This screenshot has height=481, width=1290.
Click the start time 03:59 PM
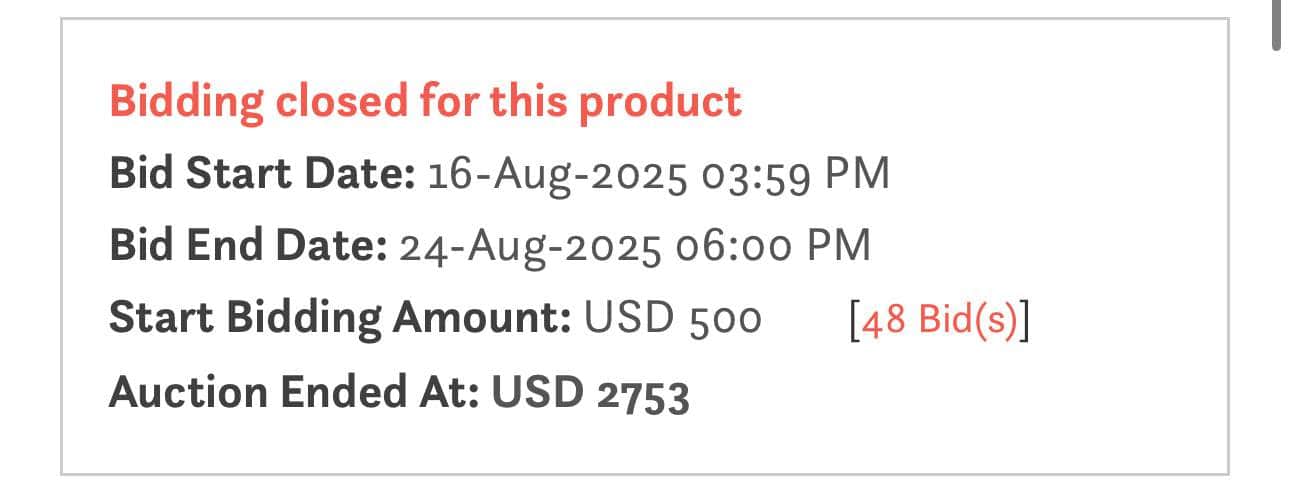794,175
